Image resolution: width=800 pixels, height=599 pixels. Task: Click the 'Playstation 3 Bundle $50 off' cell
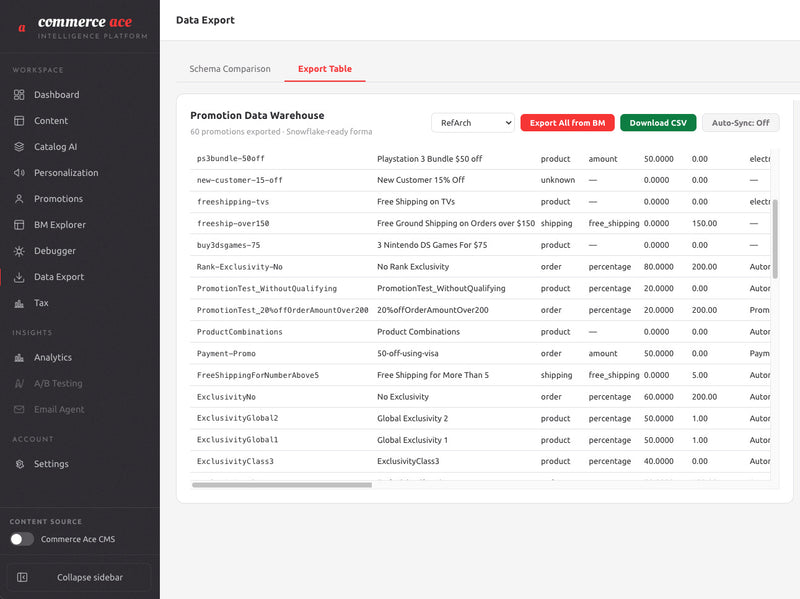(x=430, y=159)
